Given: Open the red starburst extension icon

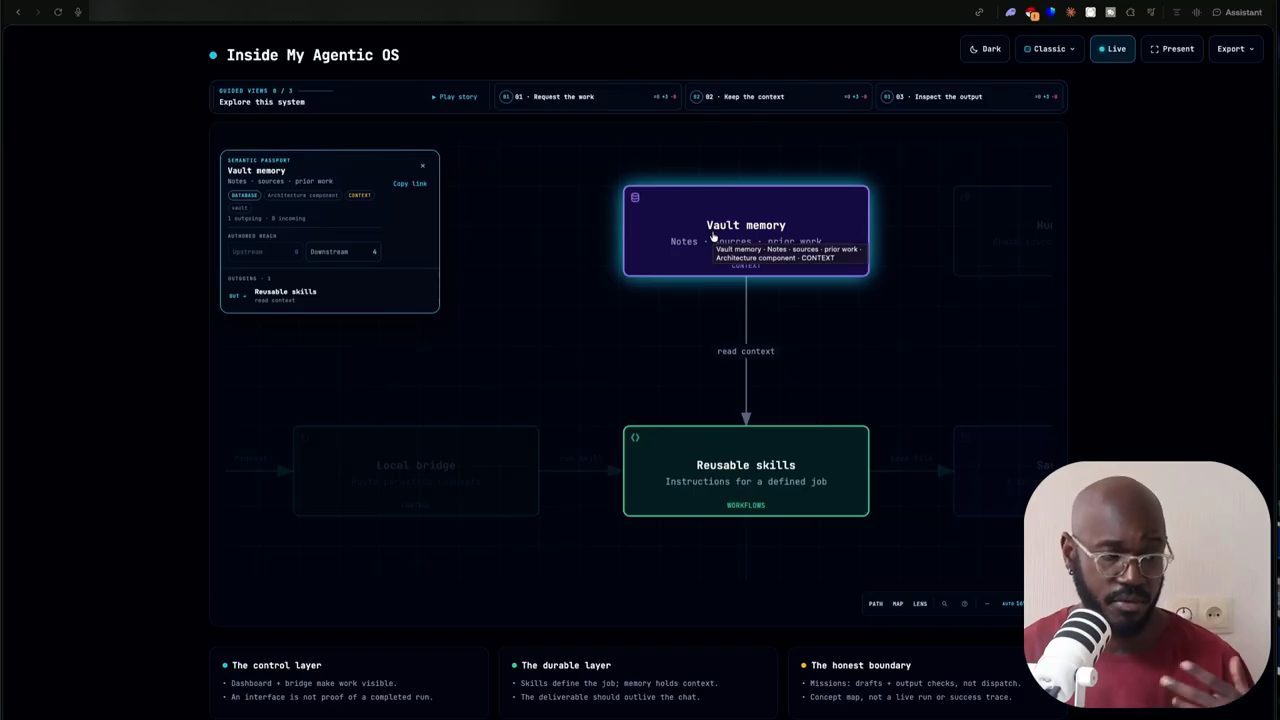Looking at the screenshot, I should [1071, 12].
